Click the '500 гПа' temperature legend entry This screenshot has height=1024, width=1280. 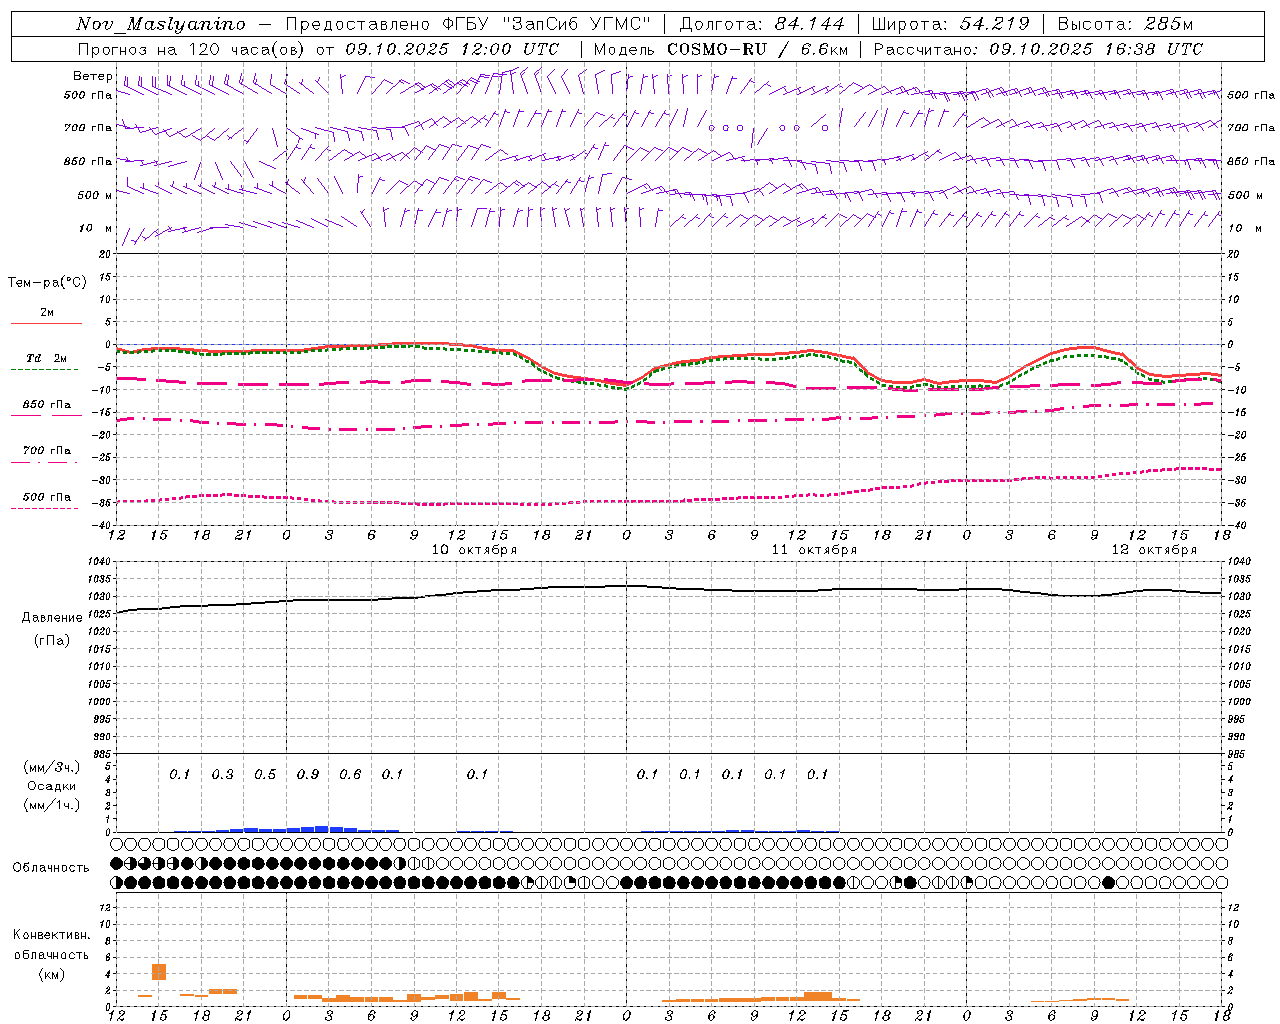coord(46,497)
